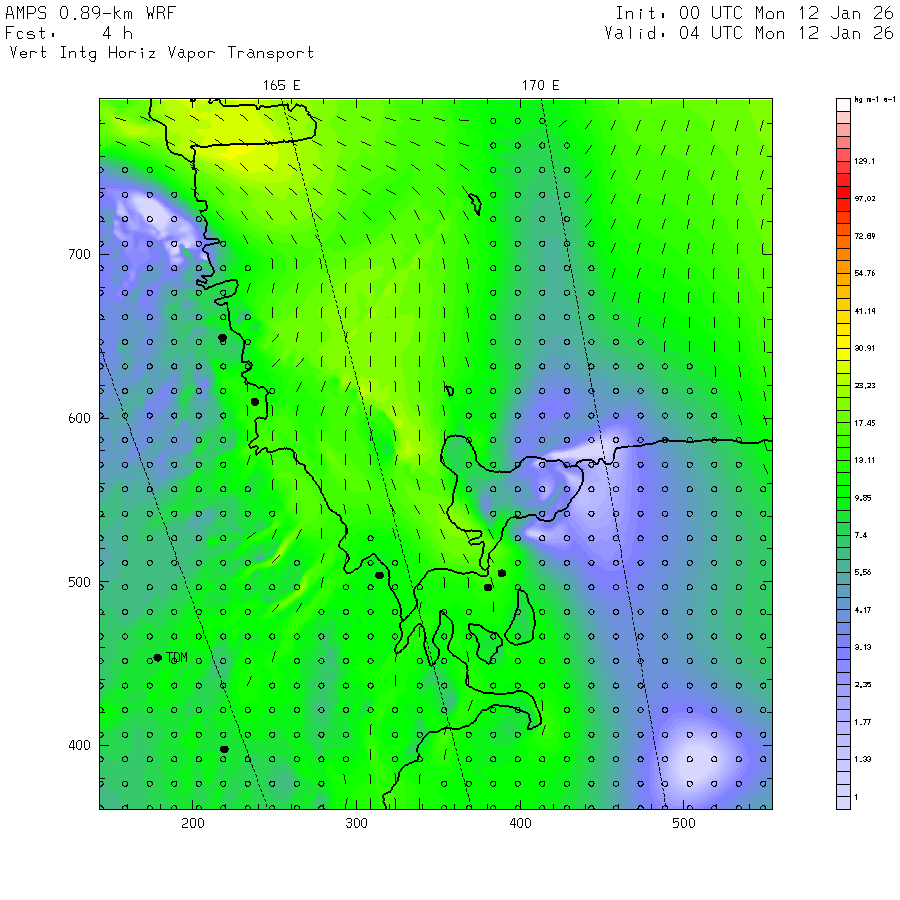
Task: Select the 'Fcst: 4 h' forecast hour text
Action: [69, 33]
